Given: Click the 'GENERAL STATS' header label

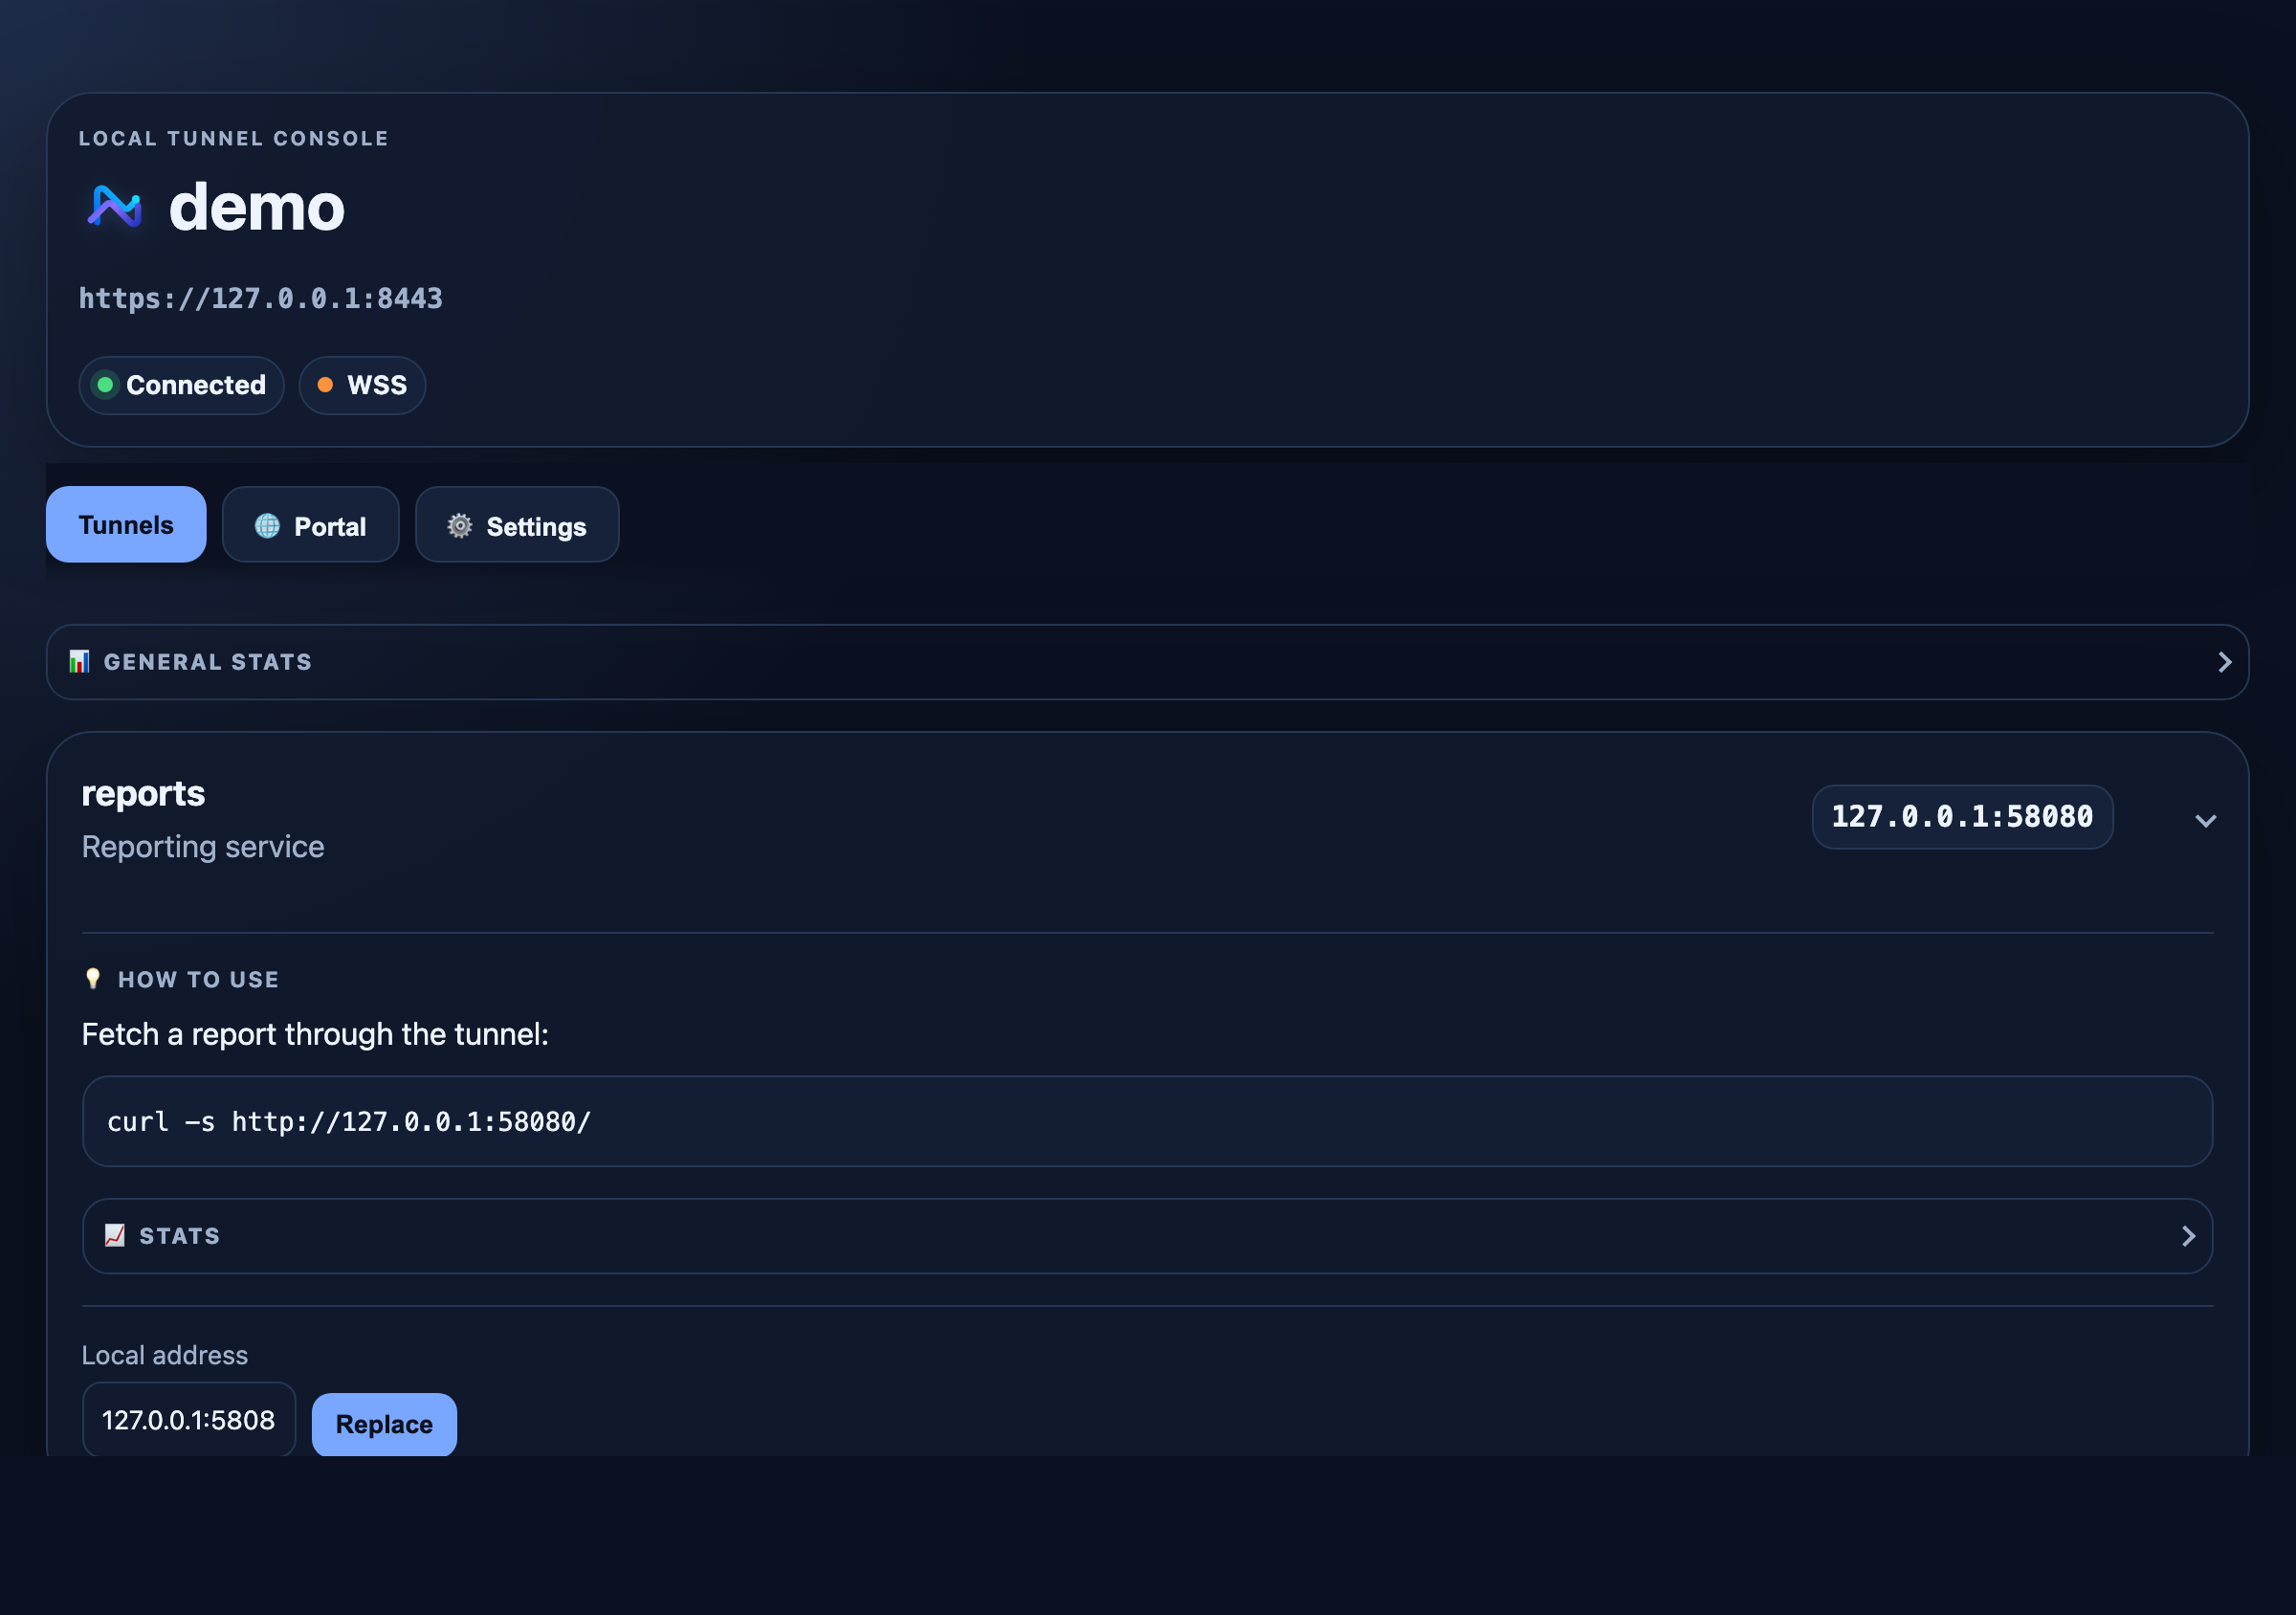Looking at the screenshot, I should tap(208, 662).
